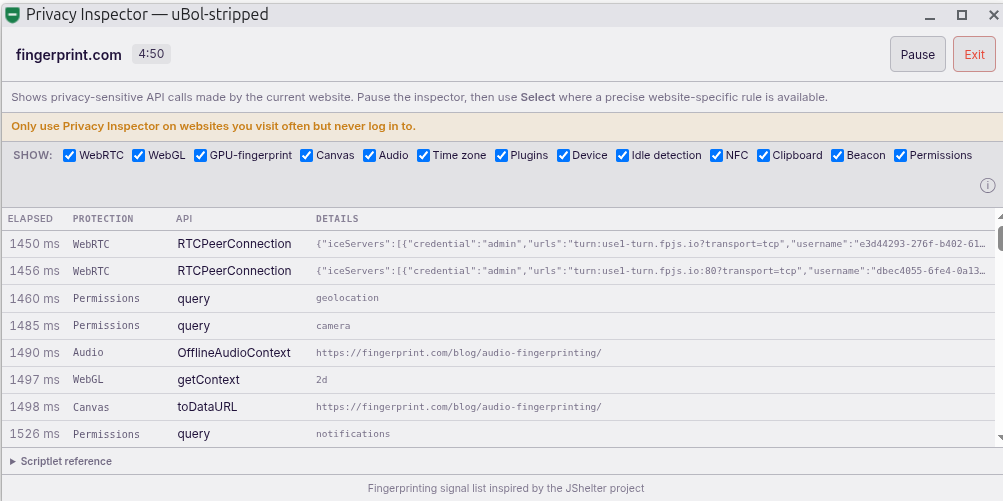Toggle the Canvas filter checkbox
The width and height of the screenshot is (1003, 501).
click(x=306, y=155)
